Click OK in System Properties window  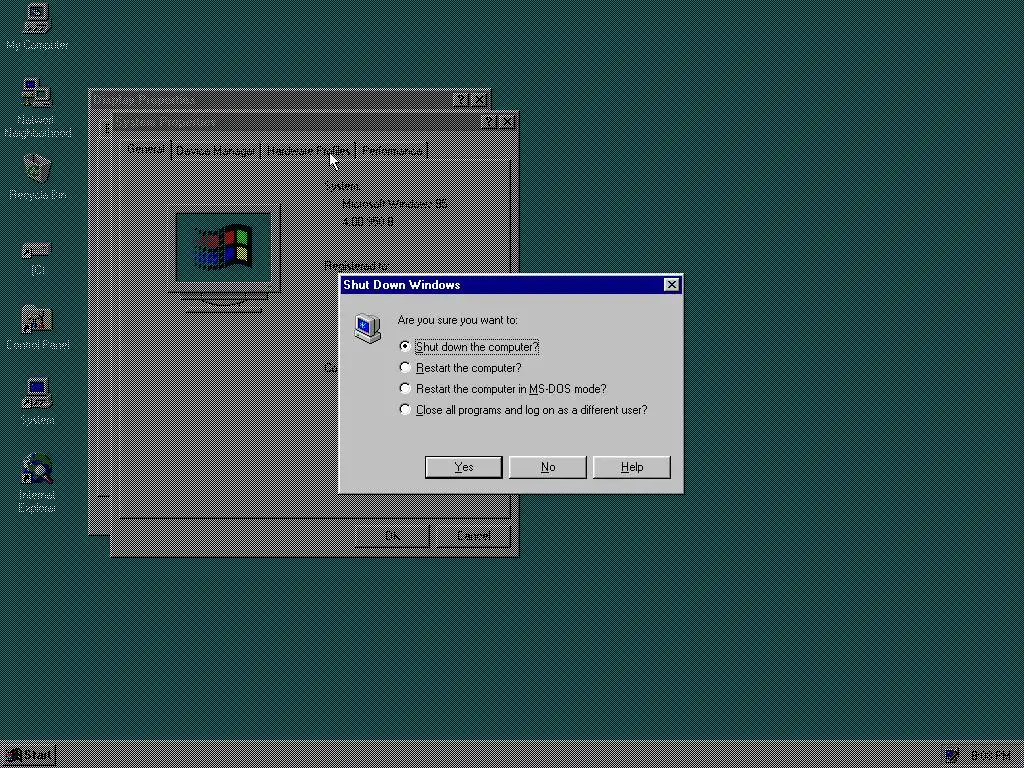point(392,536)
